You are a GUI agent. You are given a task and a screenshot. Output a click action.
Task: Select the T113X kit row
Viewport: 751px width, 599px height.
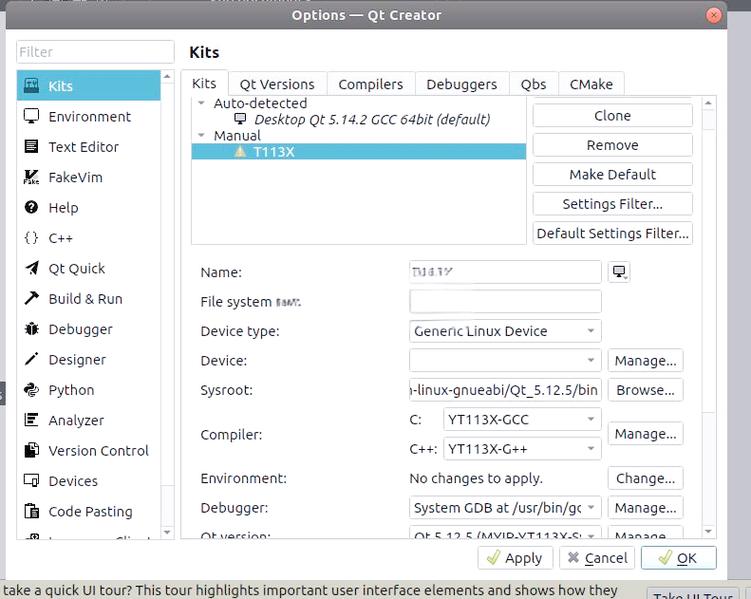pyautogui.click(x=359, y=152)
